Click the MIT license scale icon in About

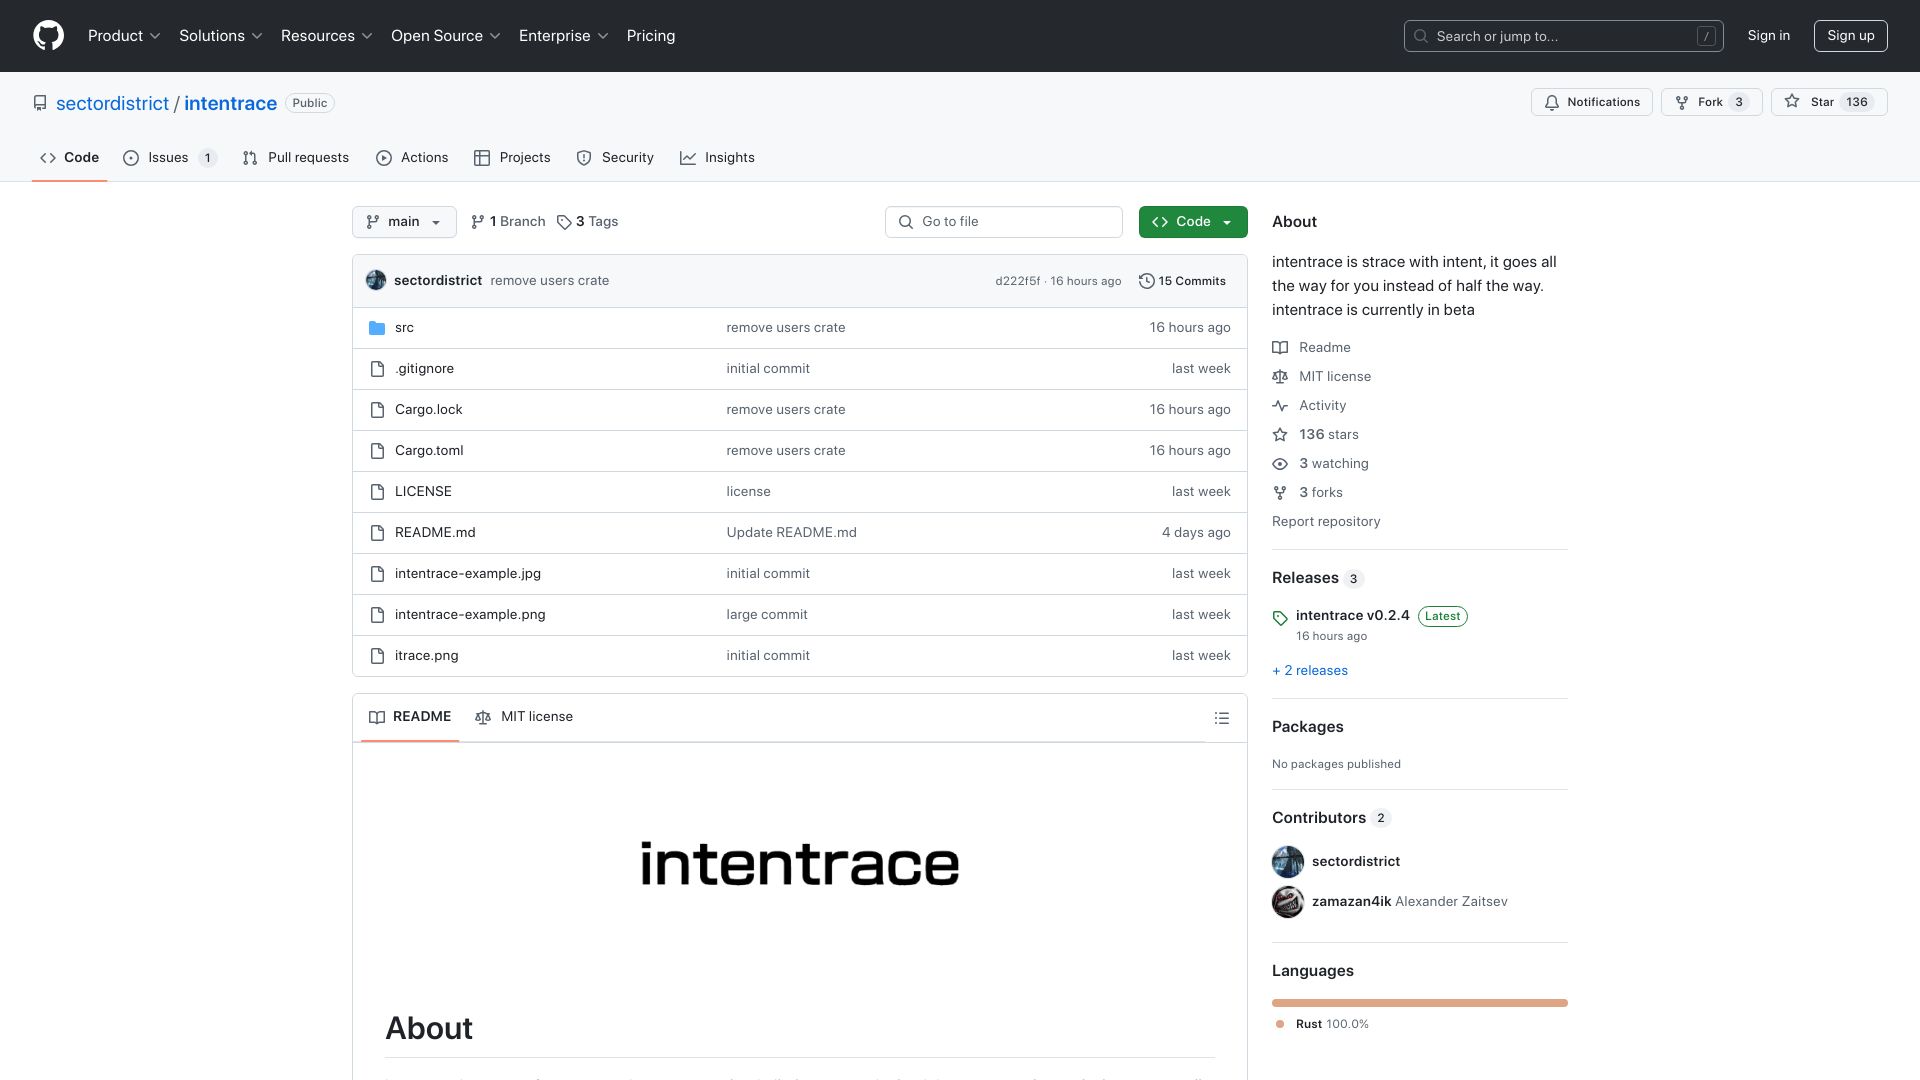click(1280, 377)
